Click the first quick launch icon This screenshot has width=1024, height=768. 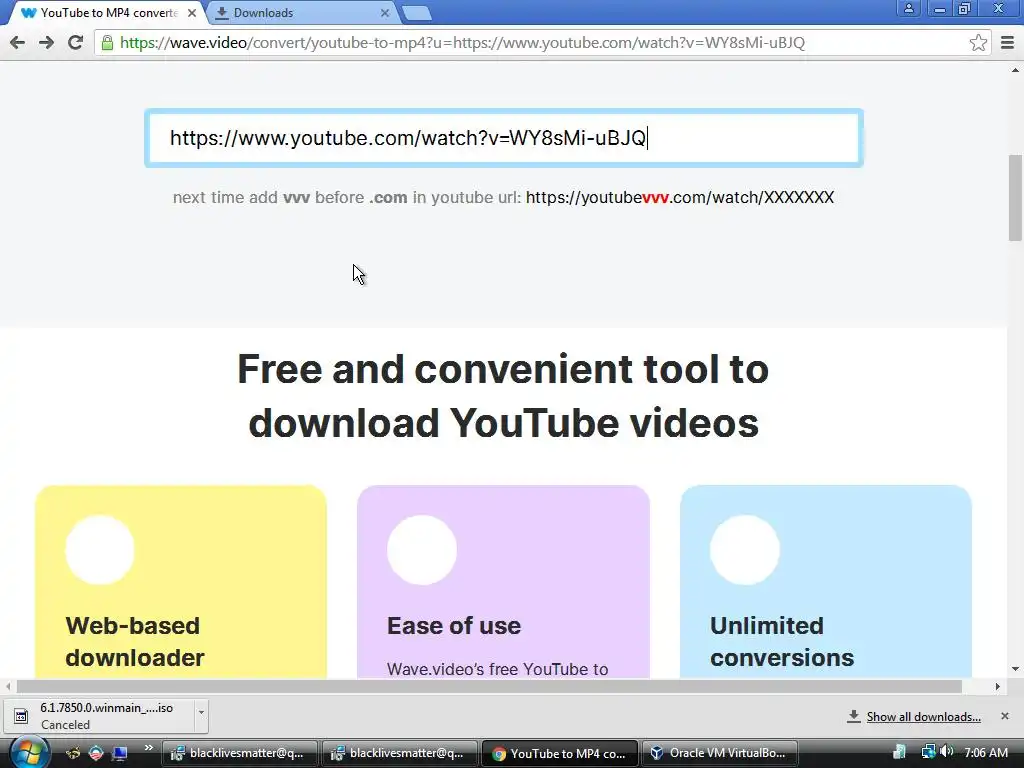[x=73, y=753]
